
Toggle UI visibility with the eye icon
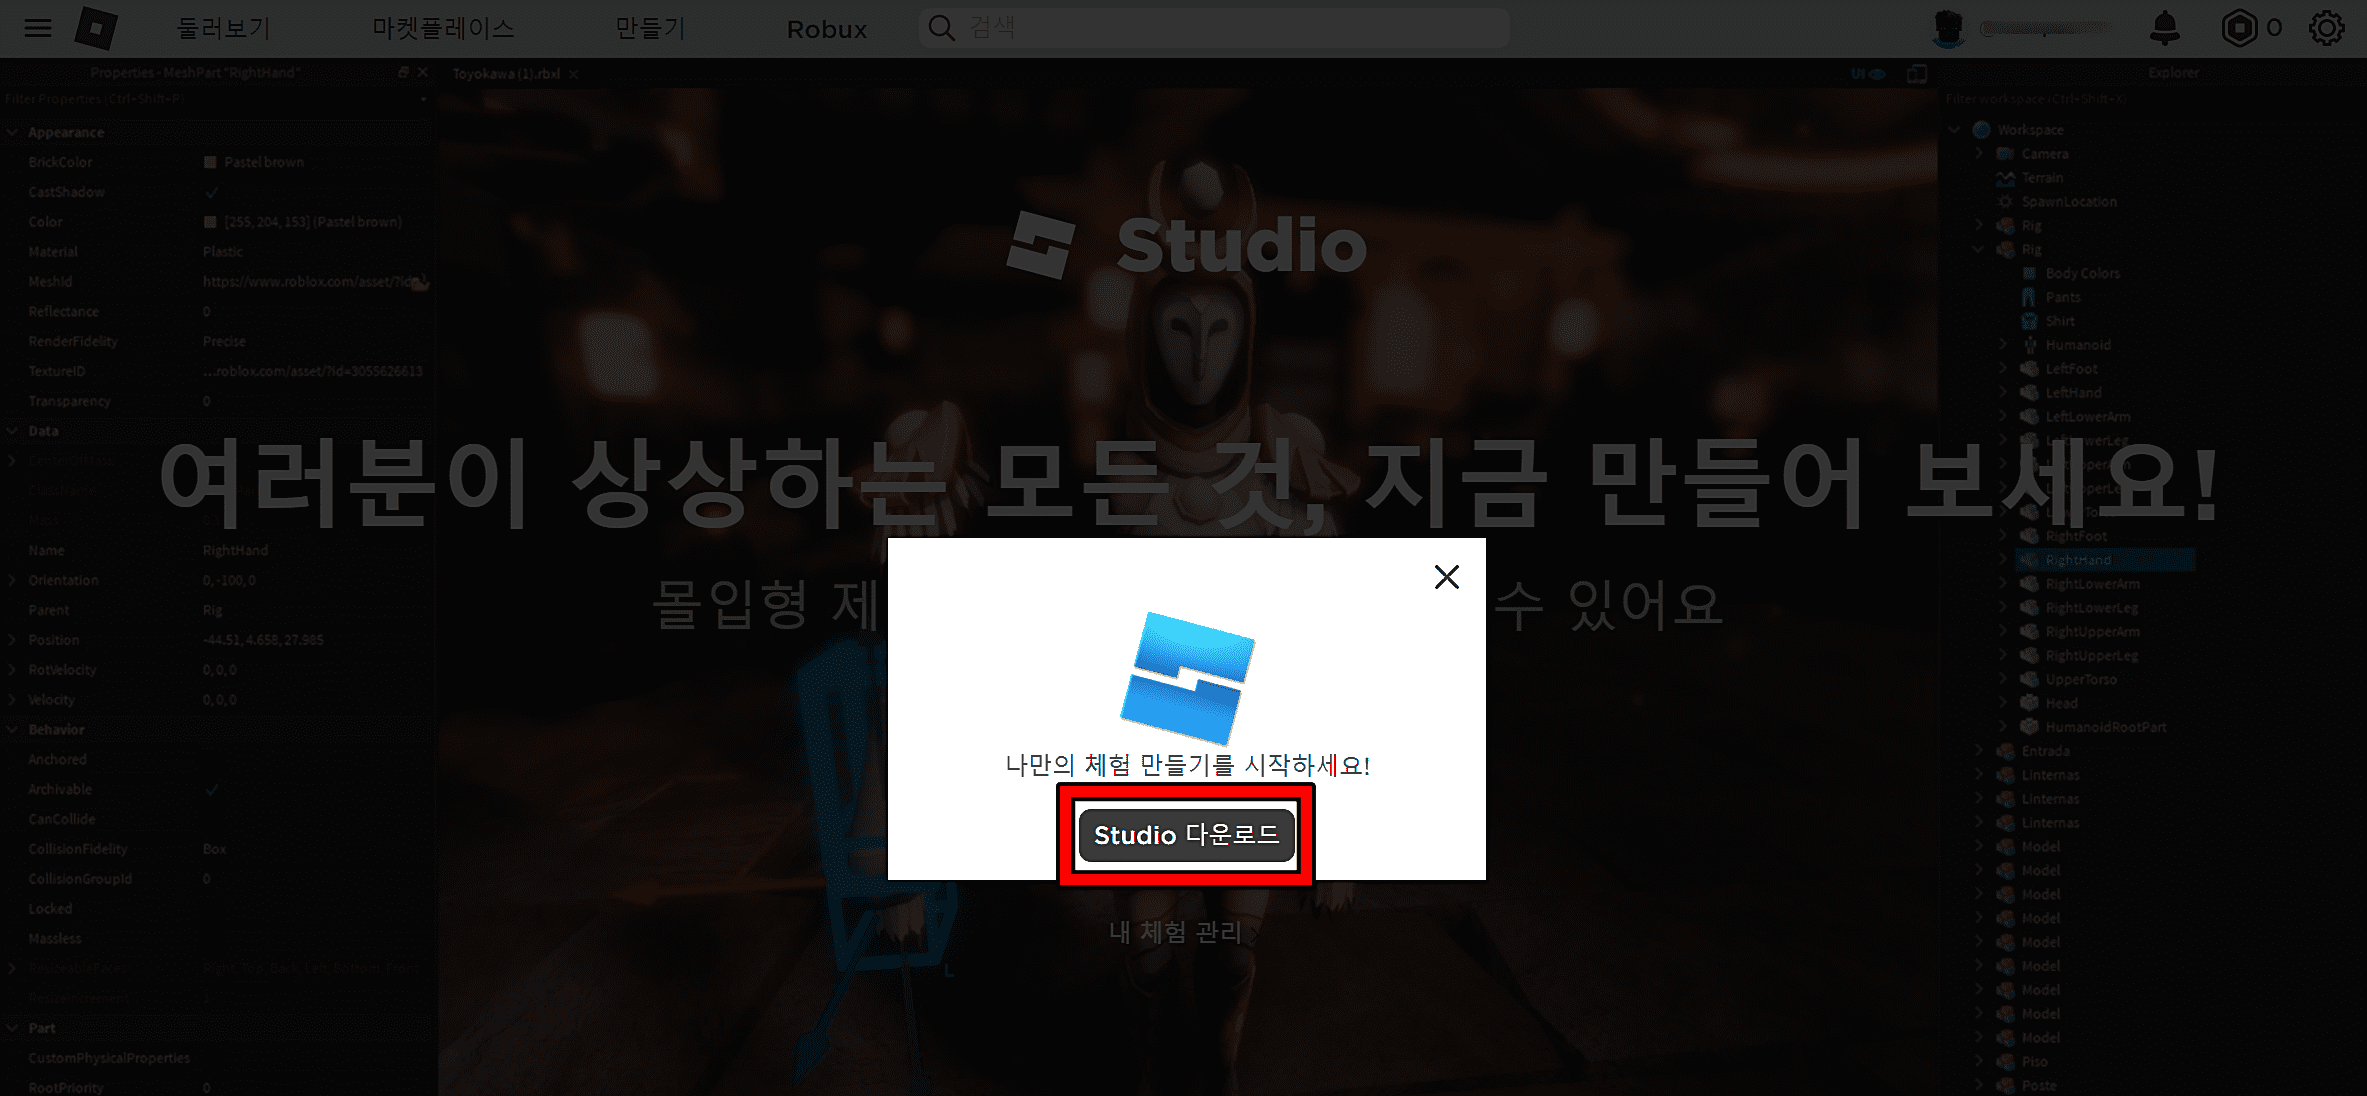1878,73
